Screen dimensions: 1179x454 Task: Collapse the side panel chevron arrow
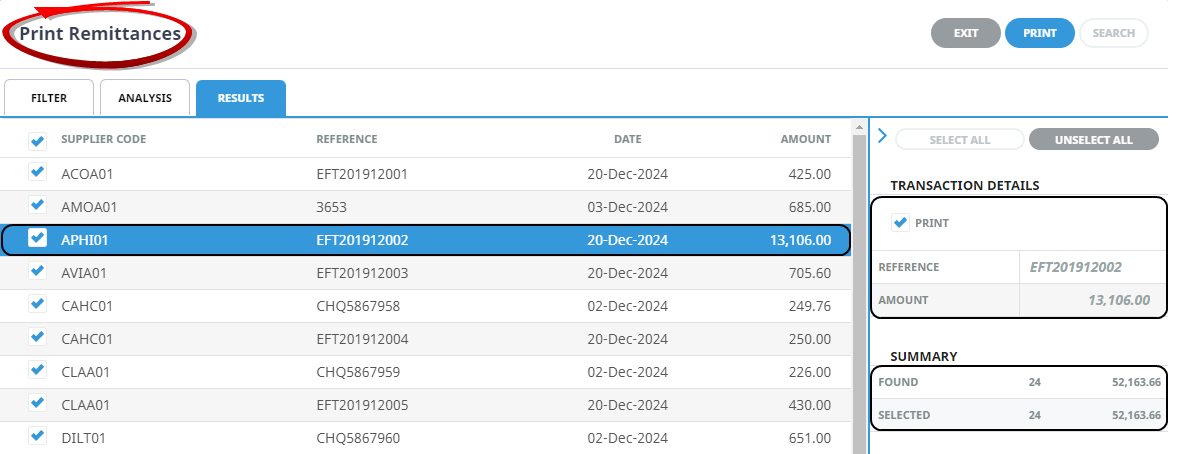pyautogui.click(x=881, y=136)
